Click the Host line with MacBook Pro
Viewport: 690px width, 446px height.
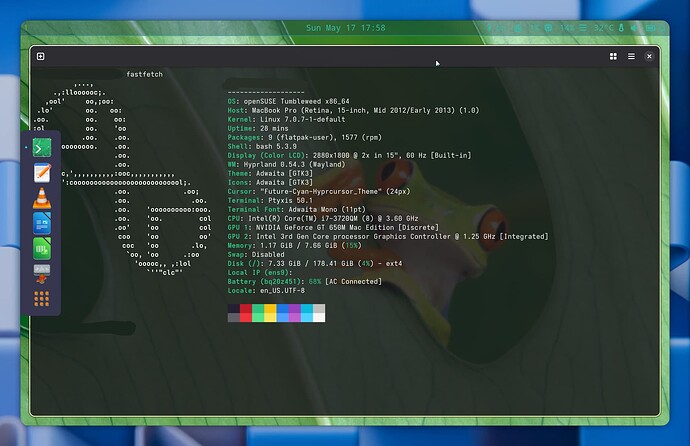(x=353, y=110)
